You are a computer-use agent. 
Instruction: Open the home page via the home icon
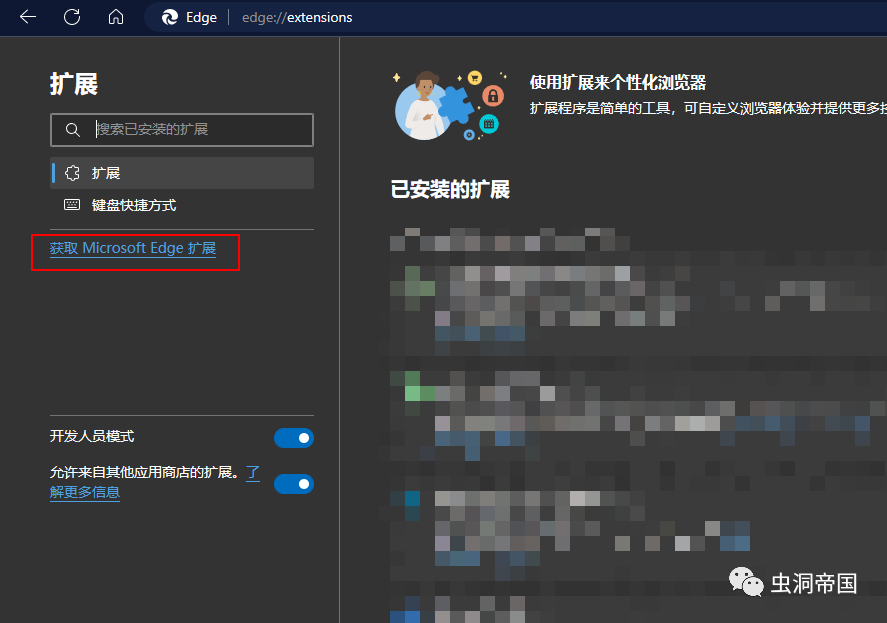[116, 17]
